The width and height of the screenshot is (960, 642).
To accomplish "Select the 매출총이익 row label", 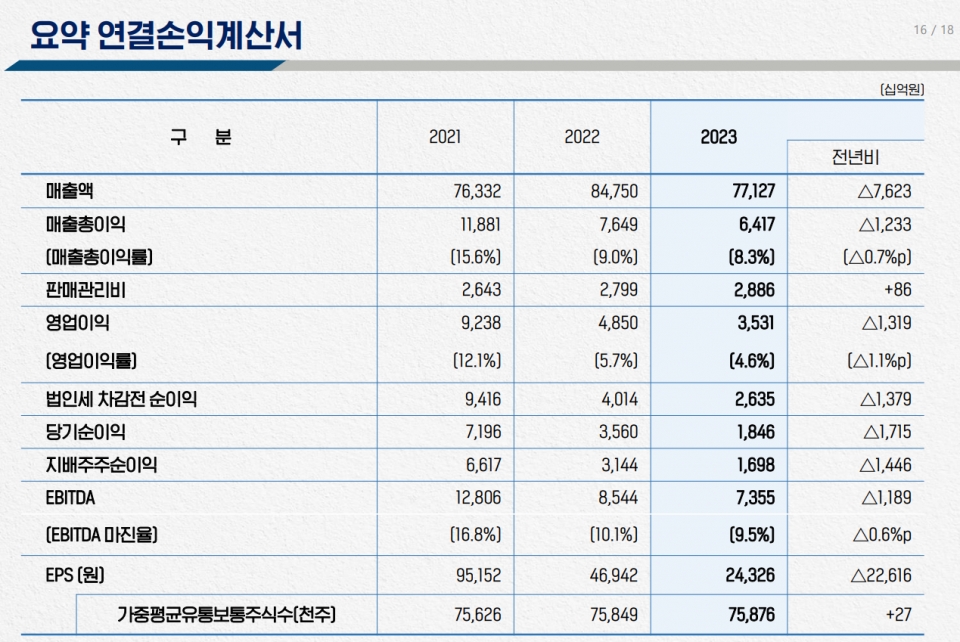I will tap(86, 224).
